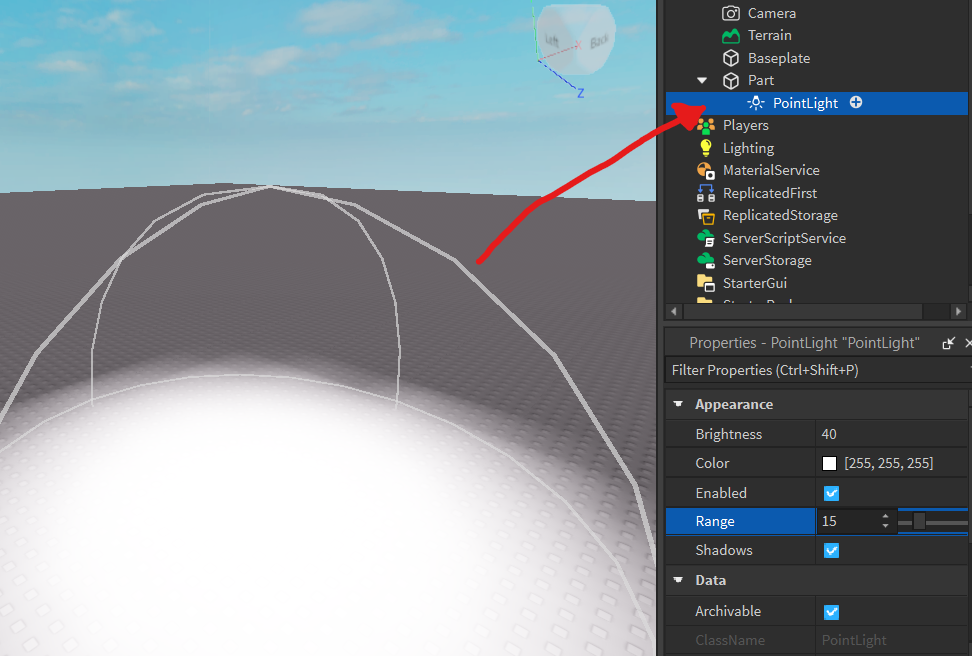This screenshot has height=656, width=972.
Task: Select the PointLight tree item
Action: click(816, 103)
